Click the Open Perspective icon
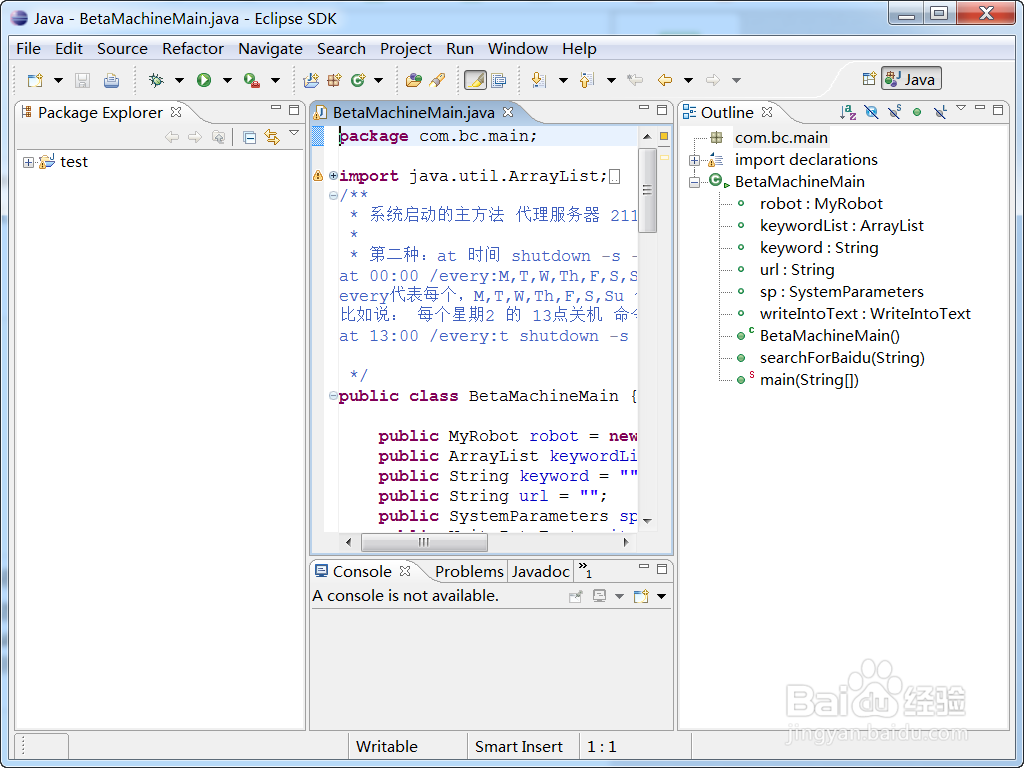The image size is (1024, 768). click(869, 79)
